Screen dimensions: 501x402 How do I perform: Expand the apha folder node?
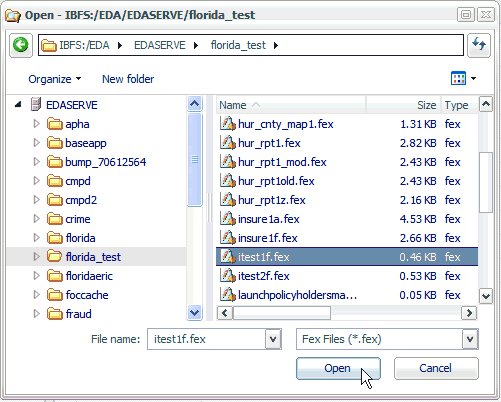(x=36, y=124)
